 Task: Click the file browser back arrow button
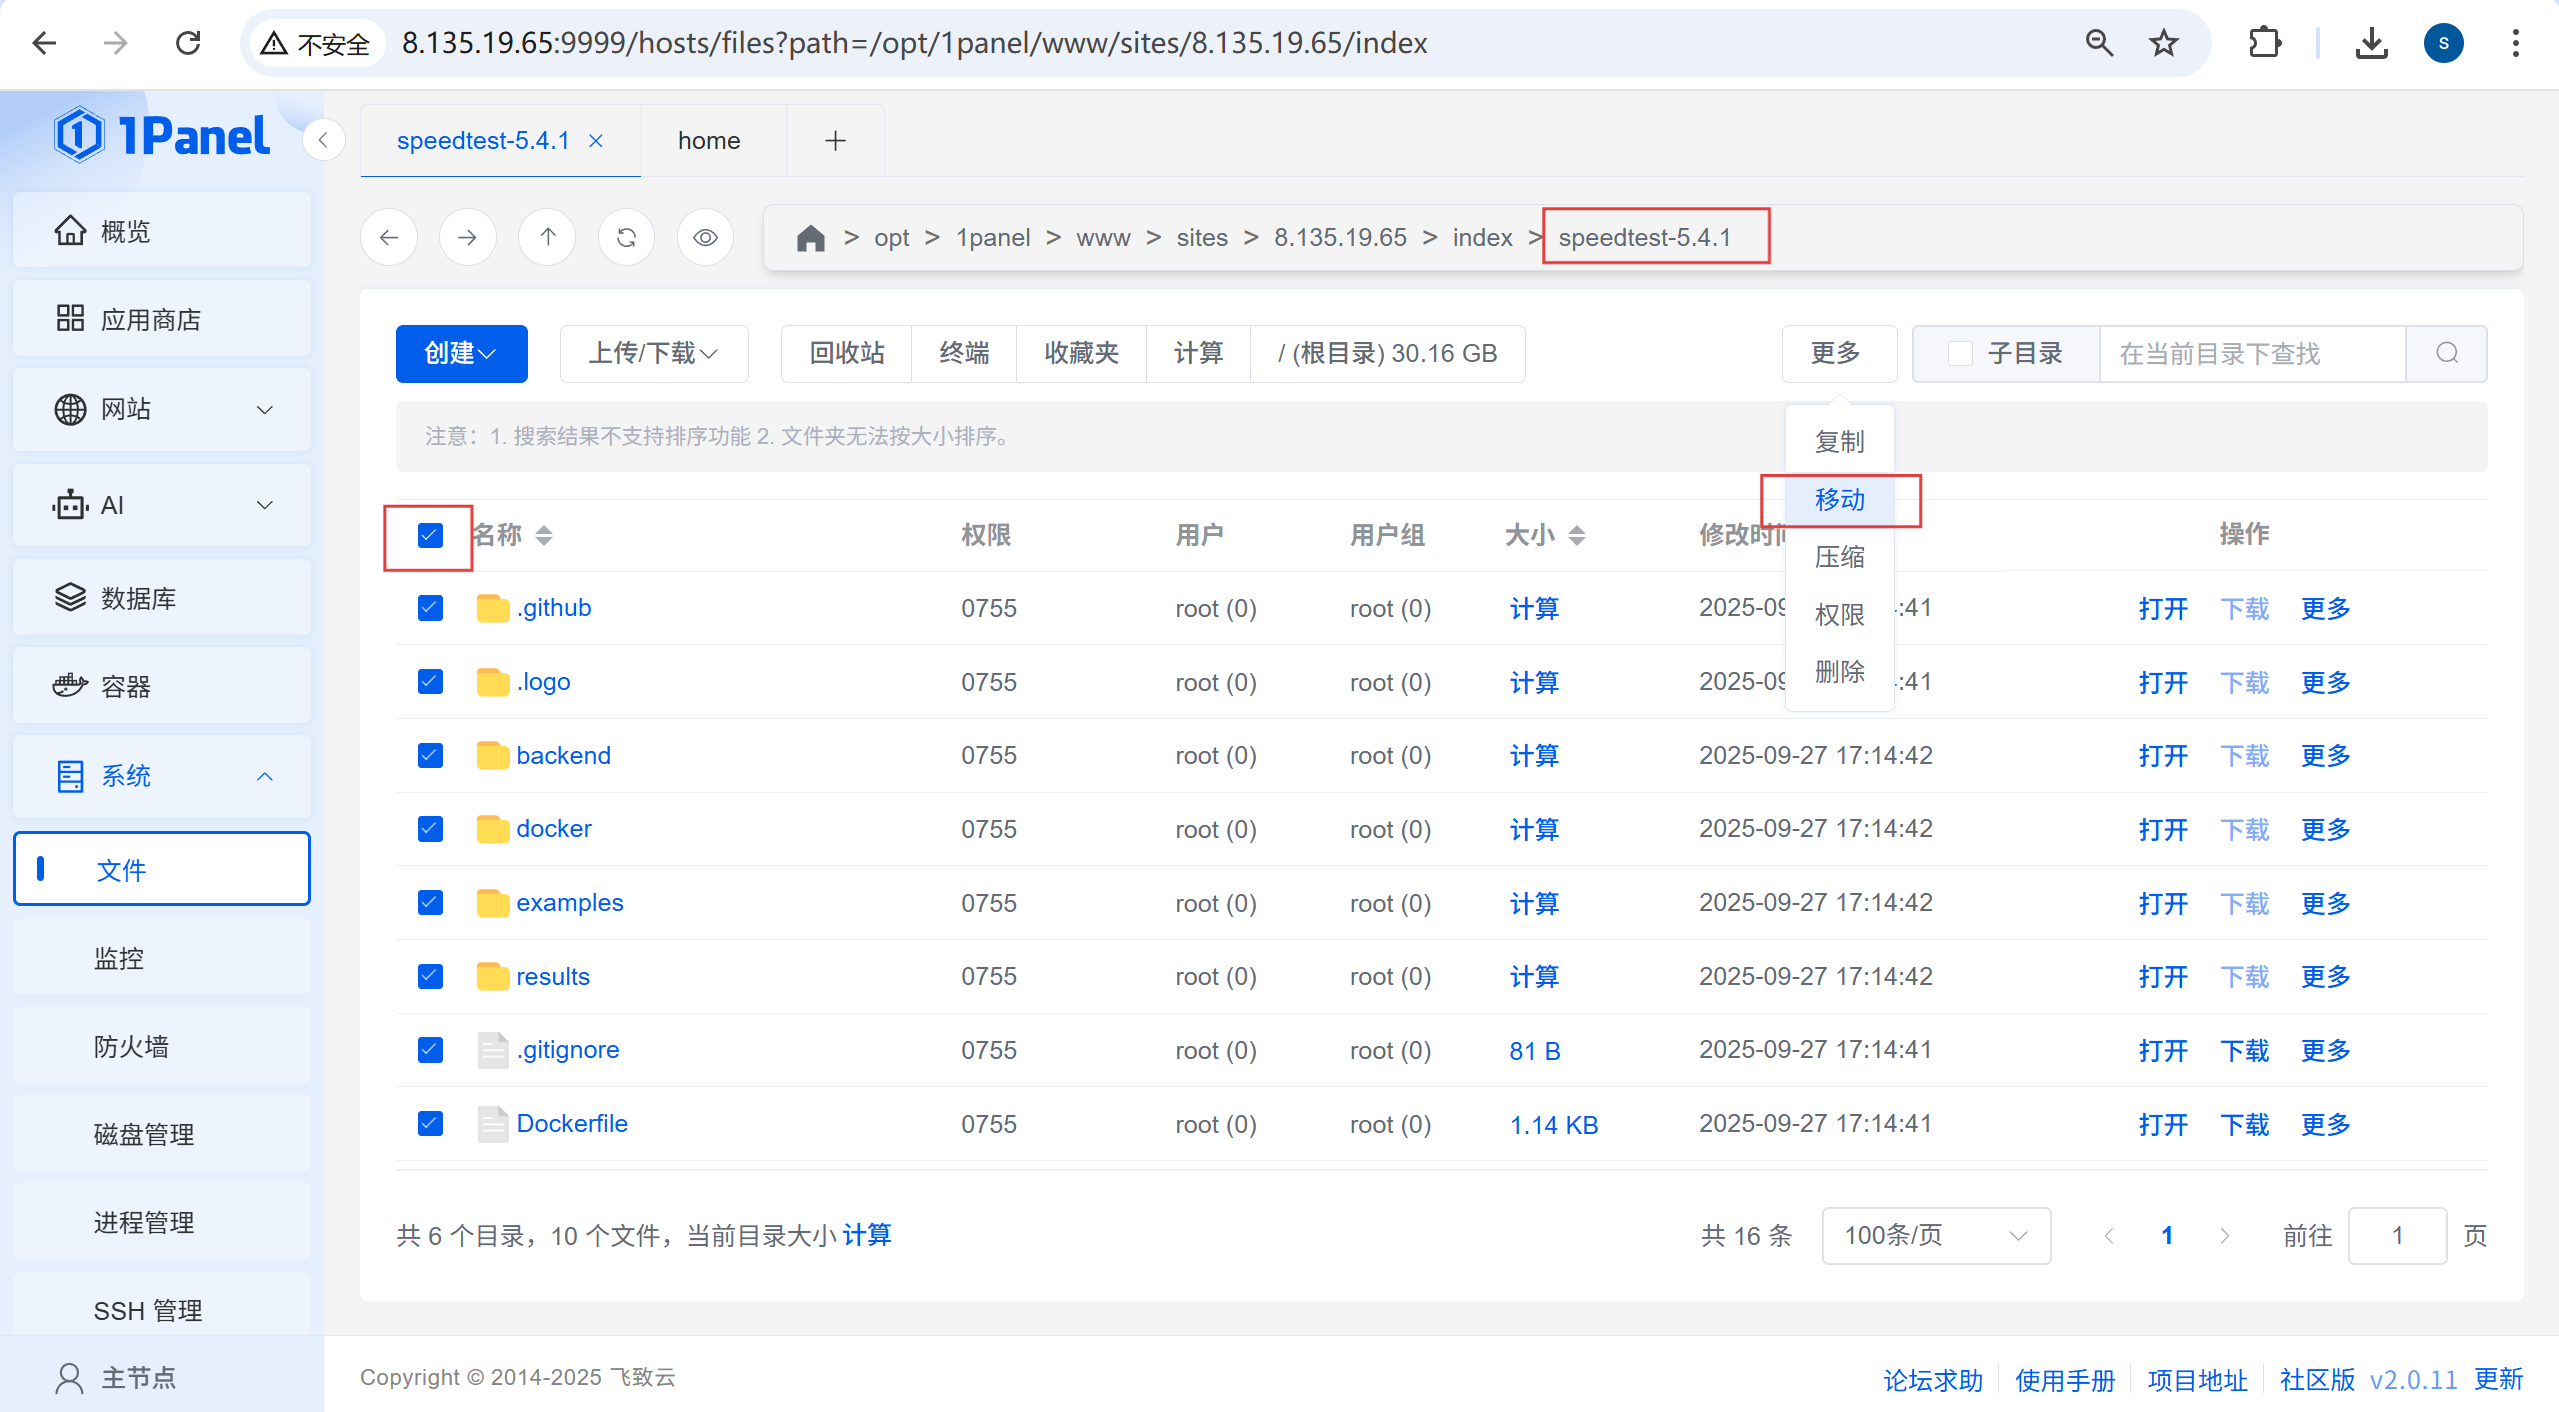point(389,238)
